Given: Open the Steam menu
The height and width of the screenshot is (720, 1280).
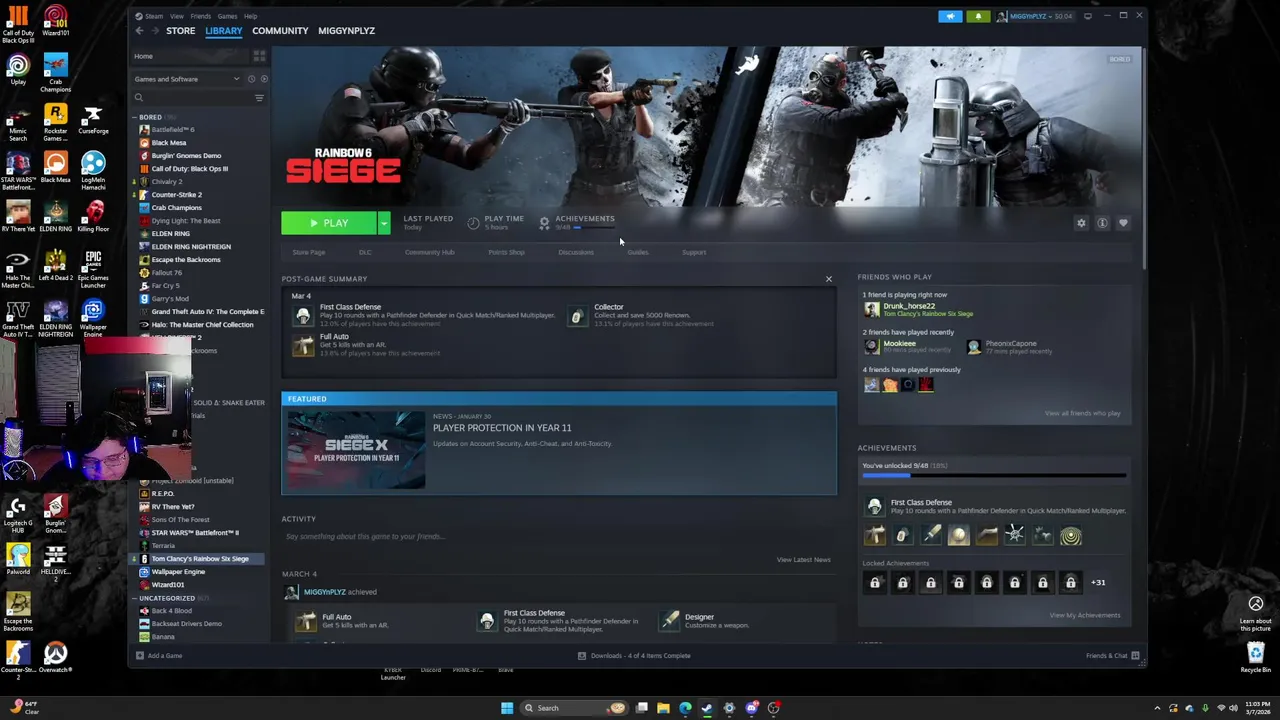Looking at the screenshot, I should coord(153,16).
